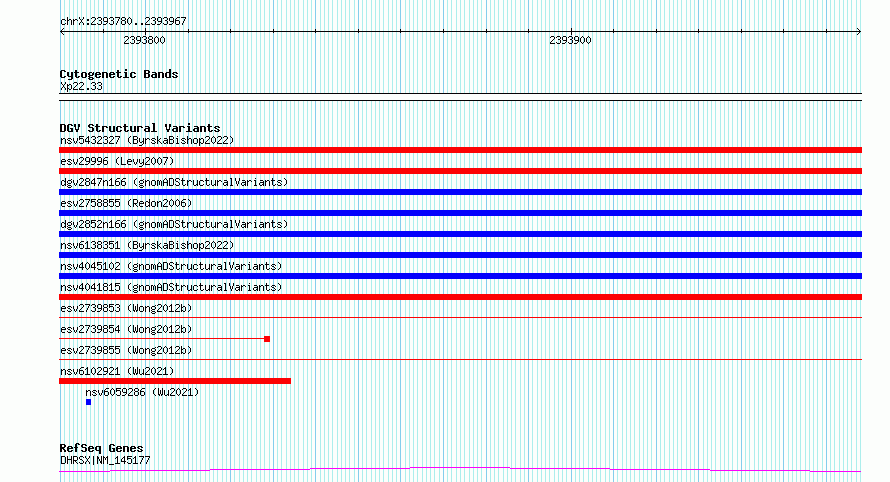Open the DHRSX|NM_145177 gene label
Screen dimensions: 890x482
[x=105, y=460]
